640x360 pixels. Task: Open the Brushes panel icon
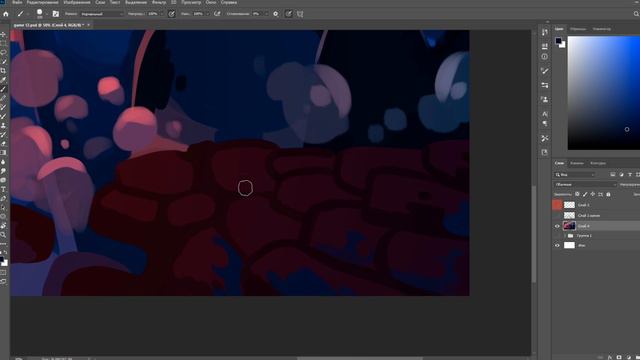coord(544,71)
